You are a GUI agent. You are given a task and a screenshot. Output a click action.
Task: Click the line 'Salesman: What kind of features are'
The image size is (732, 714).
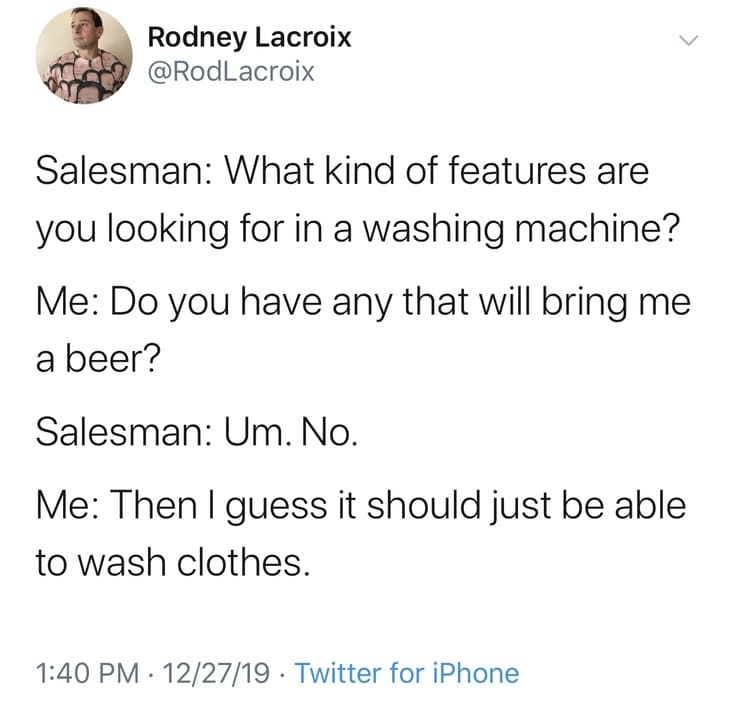pyautogui.click(x=342, y=169)
